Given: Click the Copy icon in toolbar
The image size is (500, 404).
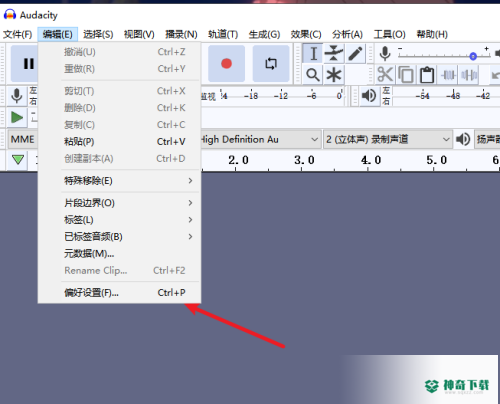Looking at the screenshot, I should click(406, 75).
